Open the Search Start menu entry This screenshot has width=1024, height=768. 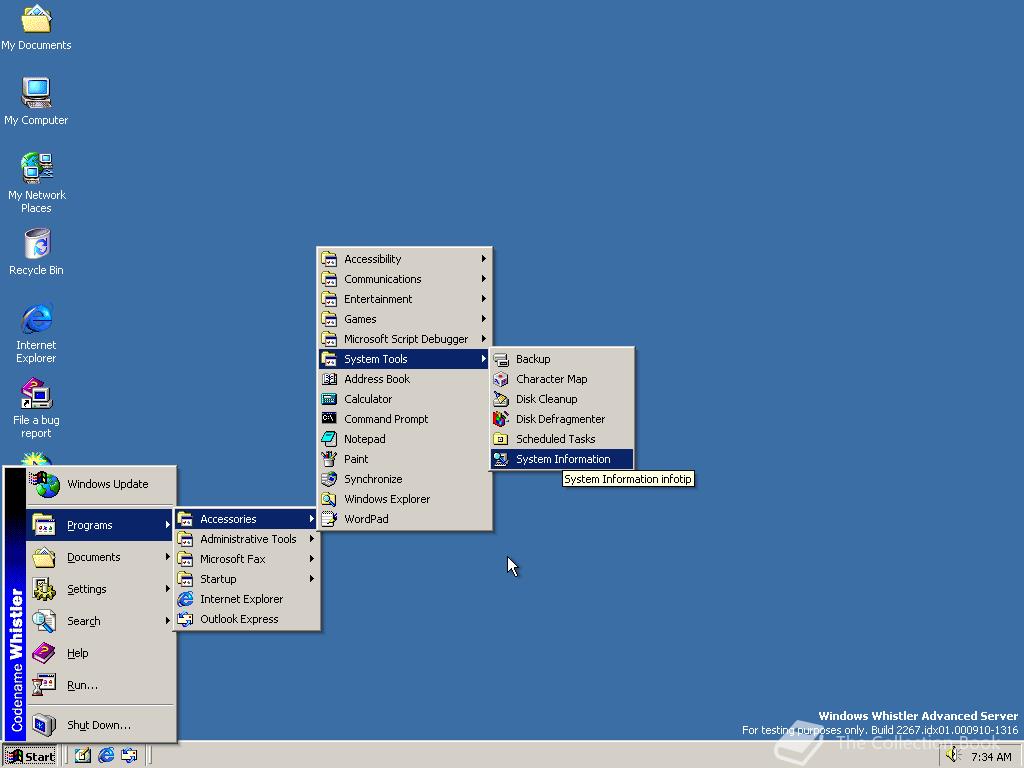101,621
